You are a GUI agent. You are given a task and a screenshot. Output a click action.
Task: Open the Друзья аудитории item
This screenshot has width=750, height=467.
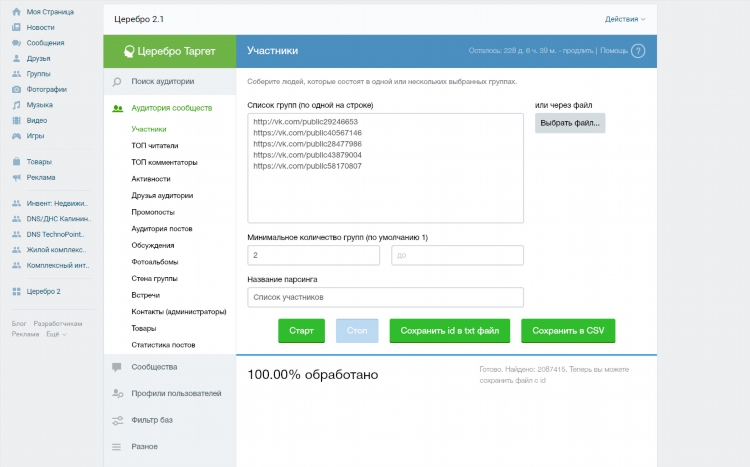click(162, 195)
